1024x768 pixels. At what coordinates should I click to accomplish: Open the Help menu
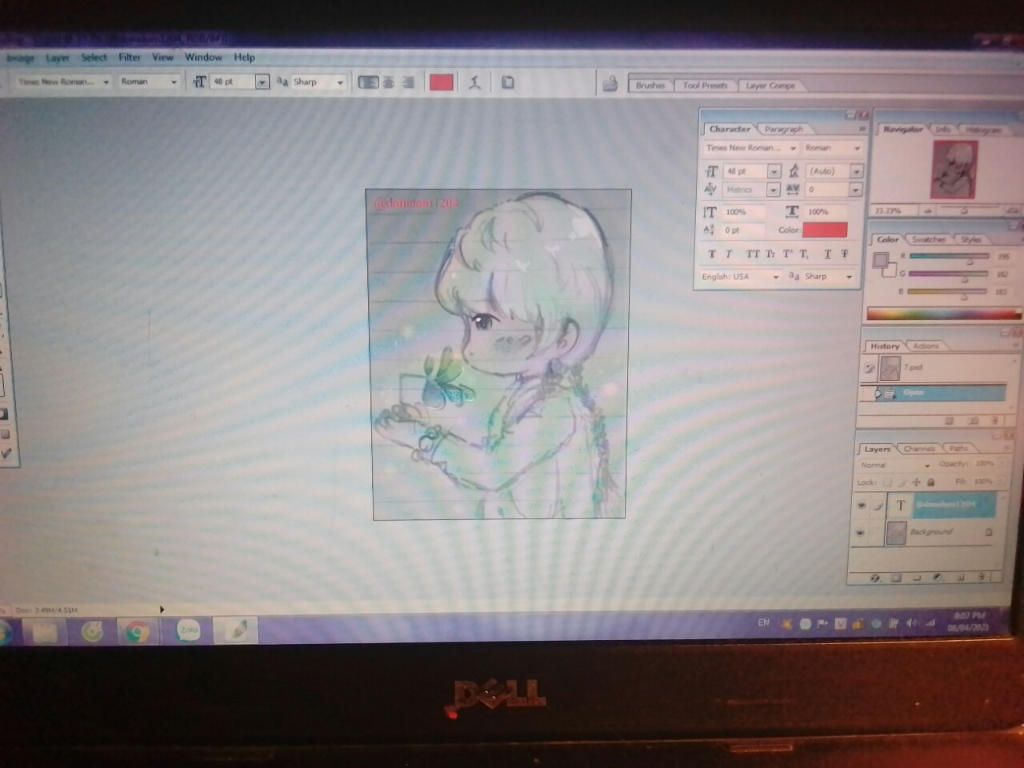click(244, 57)
